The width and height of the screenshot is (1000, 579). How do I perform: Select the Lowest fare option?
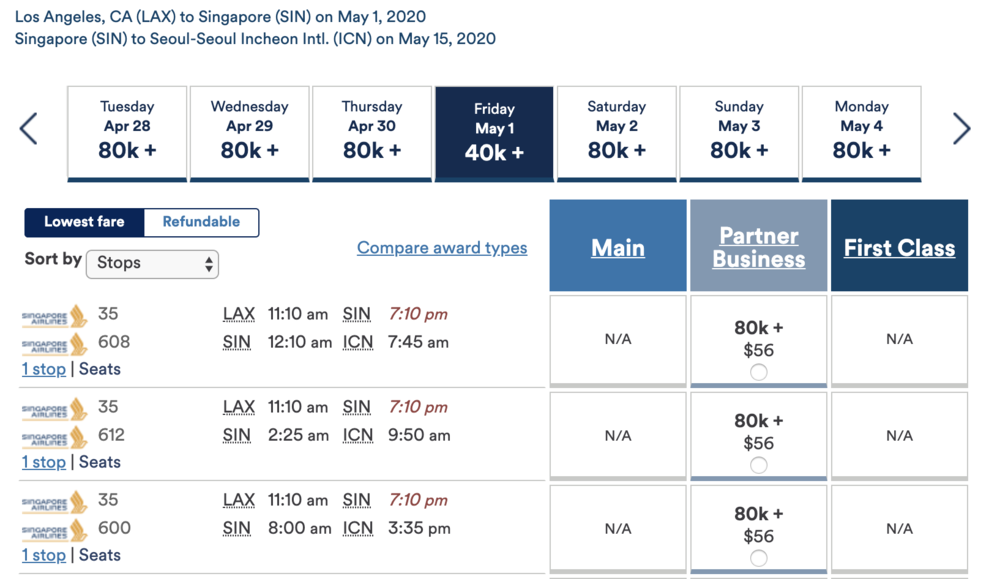(x=85, y=222)
